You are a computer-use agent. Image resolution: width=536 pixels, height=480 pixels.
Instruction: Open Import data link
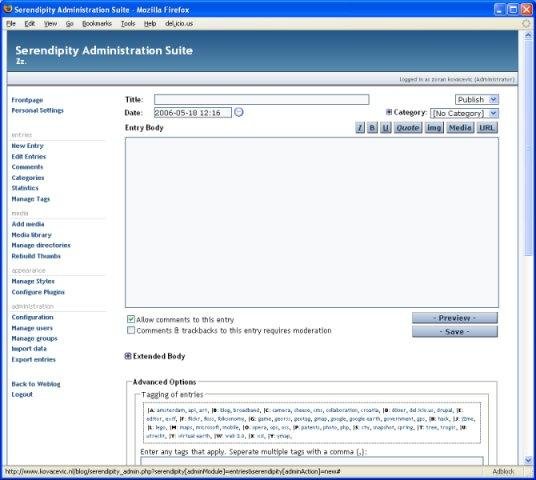29,349
